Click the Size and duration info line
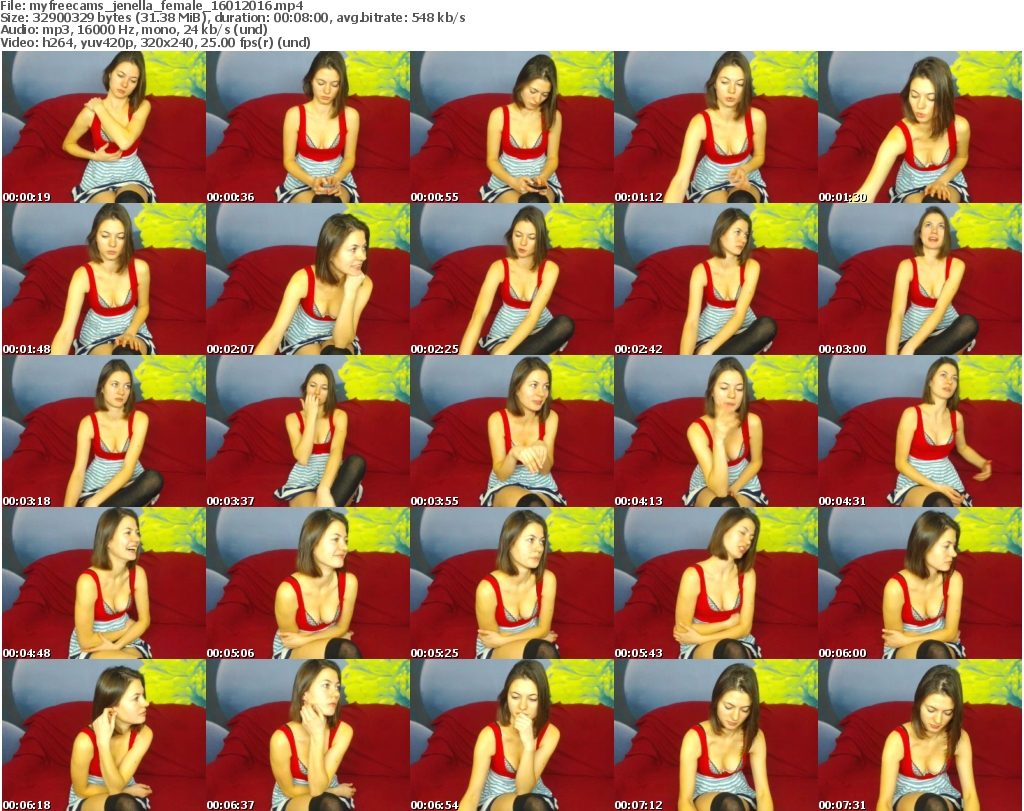This screenshot has height=811, width=1024. click(x=232, y=18)
